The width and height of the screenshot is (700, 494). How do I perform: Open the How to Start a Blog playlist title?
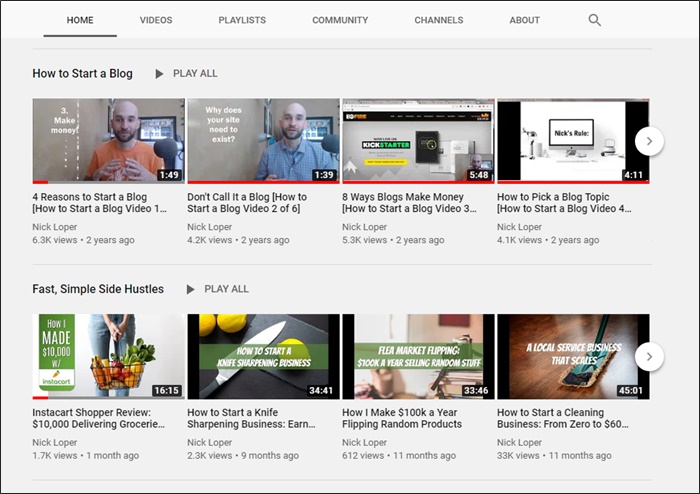click(x=83, y=74)
